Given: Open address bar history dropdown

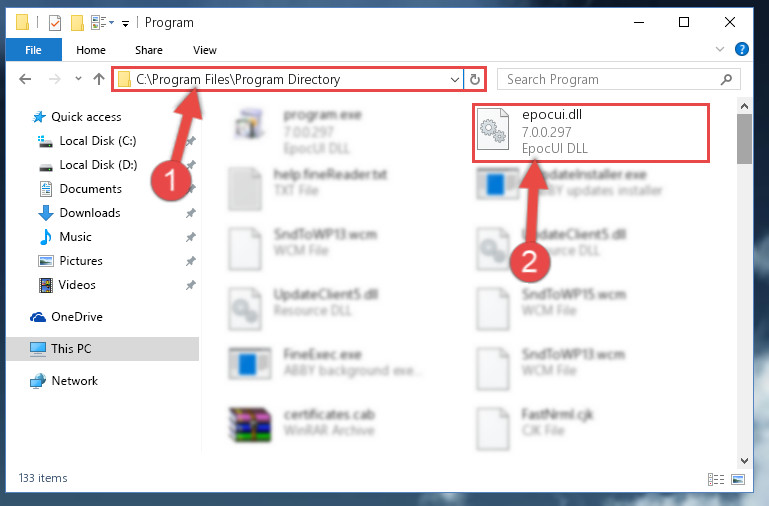Looking at the screenshot, I should [x=455, y=79].
